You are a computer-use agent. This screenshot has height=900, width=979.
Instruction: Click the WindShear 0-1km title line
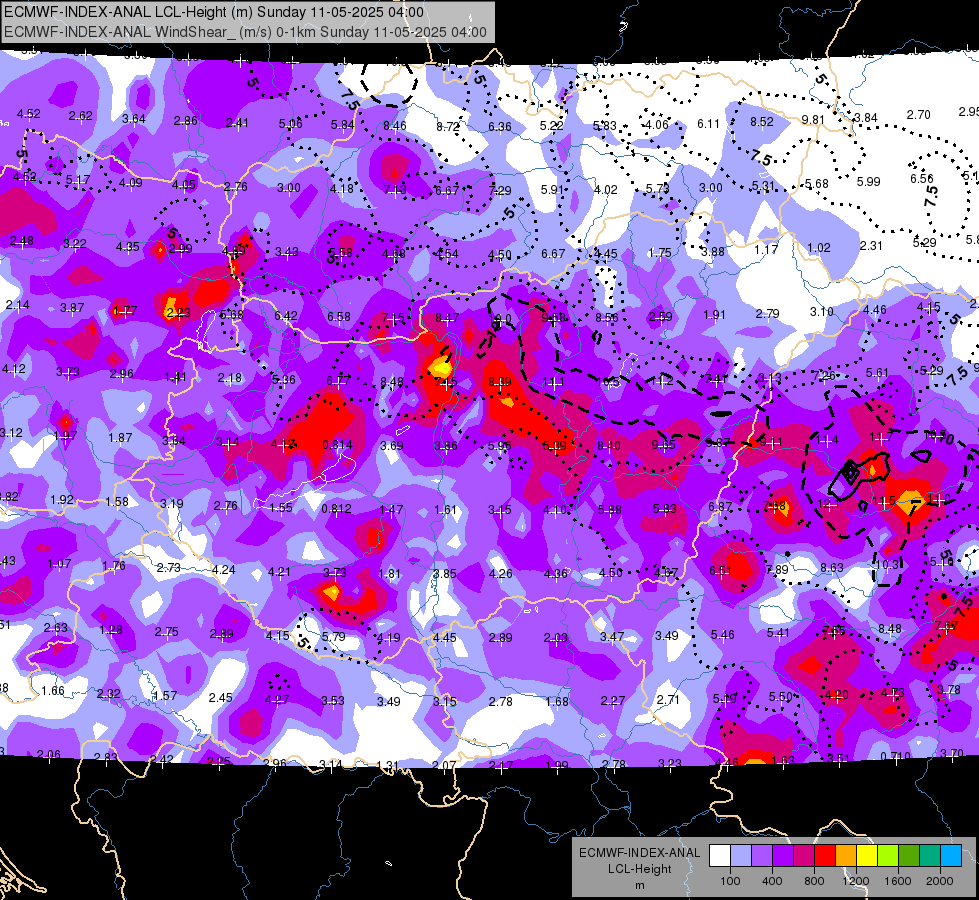click(x=245, y=32)
